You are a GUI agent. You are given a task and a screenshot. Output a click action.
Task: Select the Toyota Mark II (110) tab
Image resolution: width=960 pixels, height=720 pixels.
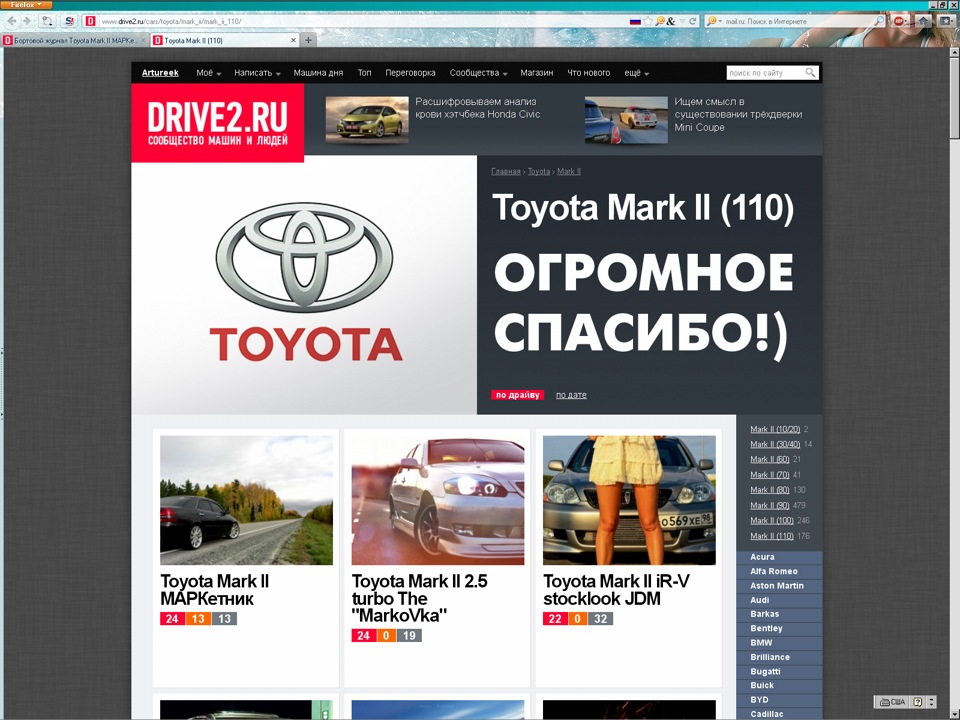point(224,40)
